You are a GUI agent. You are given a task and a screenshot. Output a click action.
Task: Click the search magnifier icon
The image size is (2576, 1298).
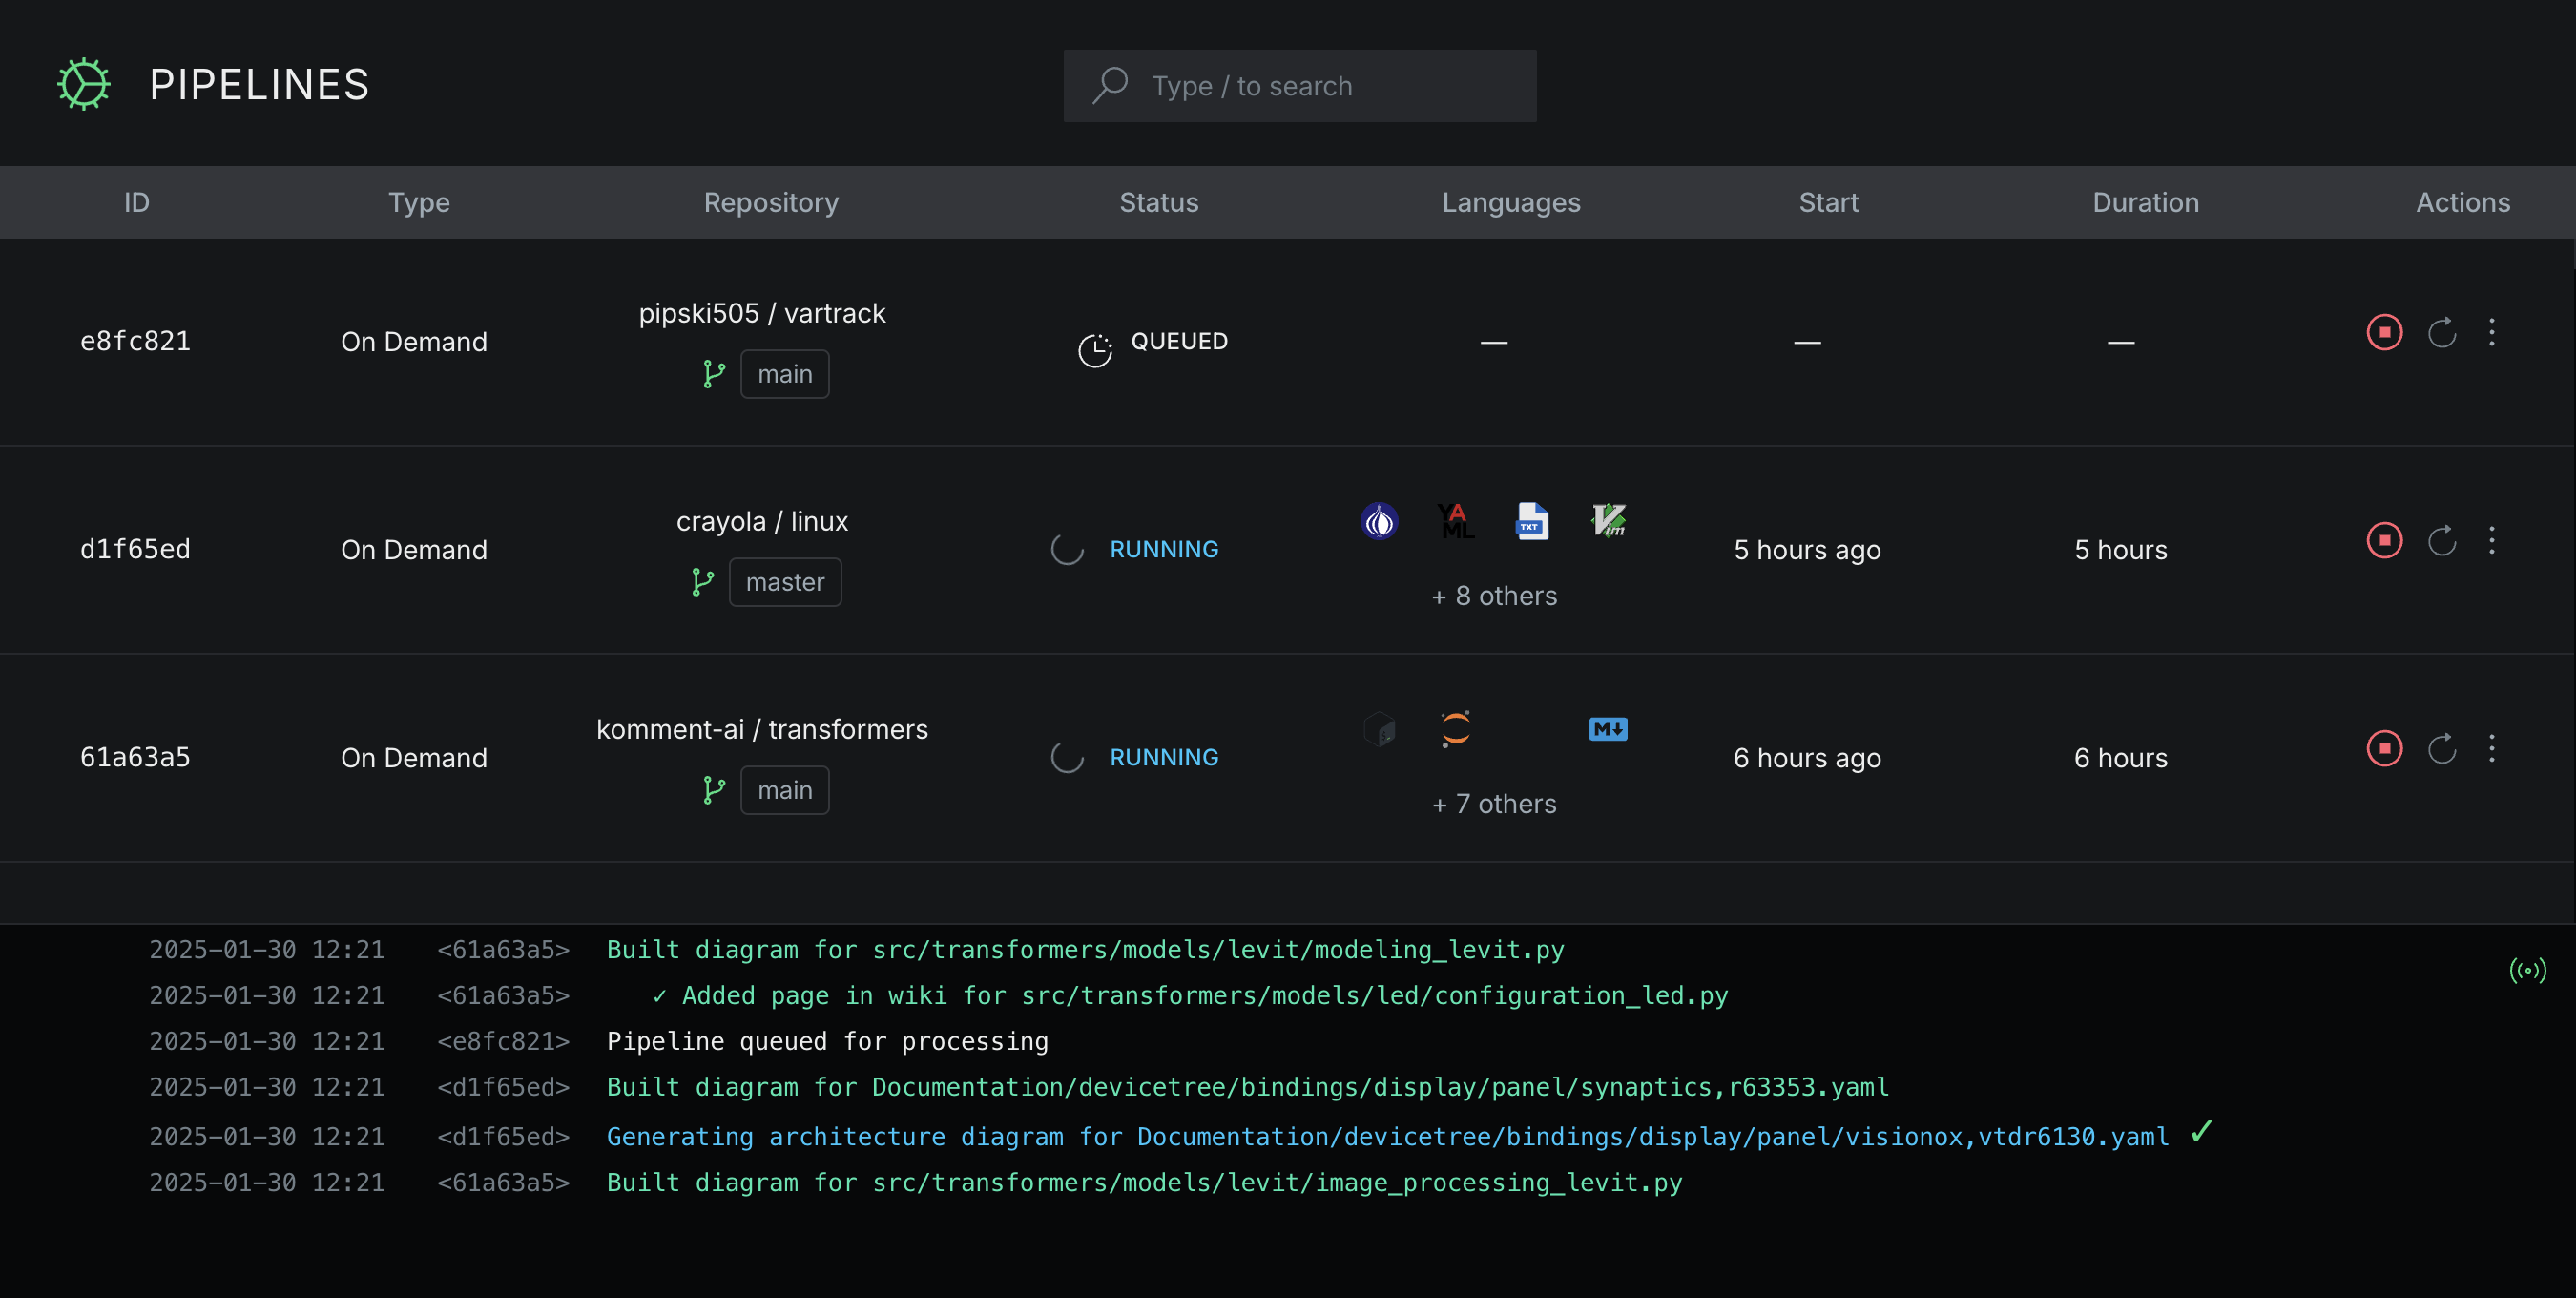click(x=1110, y=85)
